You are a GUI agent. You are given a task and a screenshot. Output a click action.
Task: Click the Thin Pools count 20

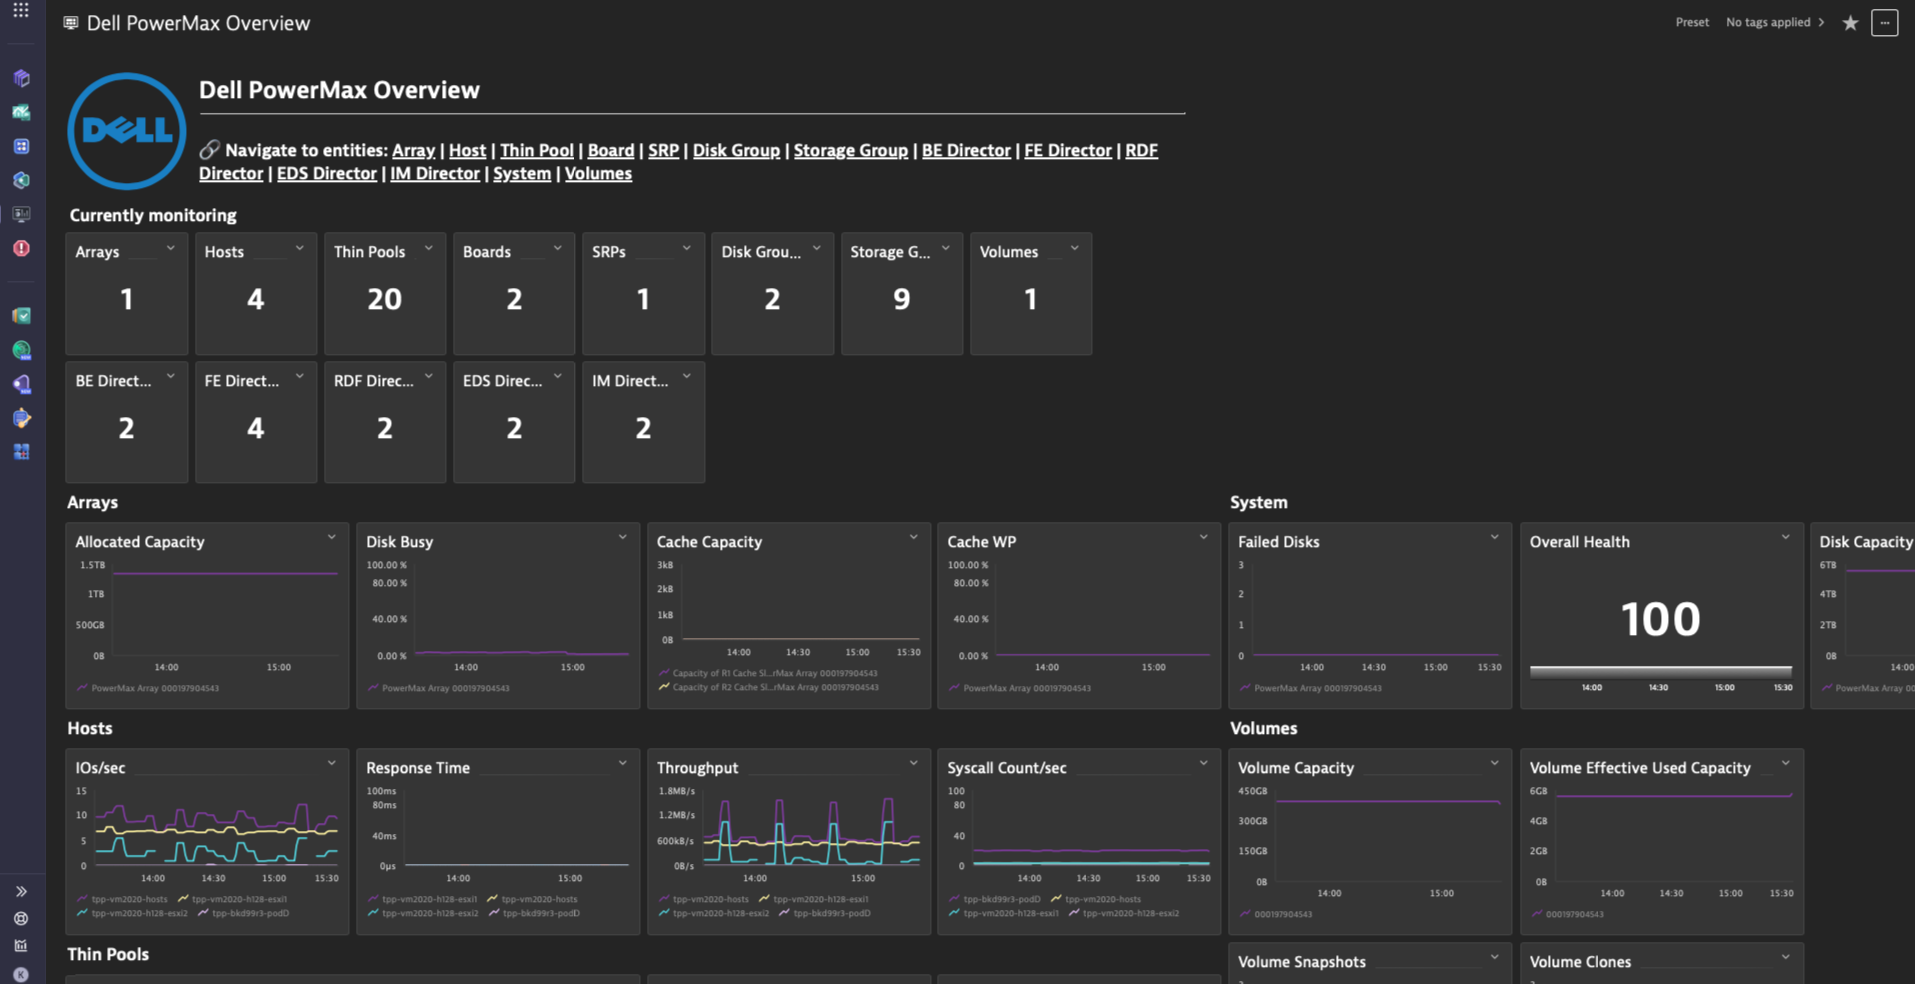(384, 299)
